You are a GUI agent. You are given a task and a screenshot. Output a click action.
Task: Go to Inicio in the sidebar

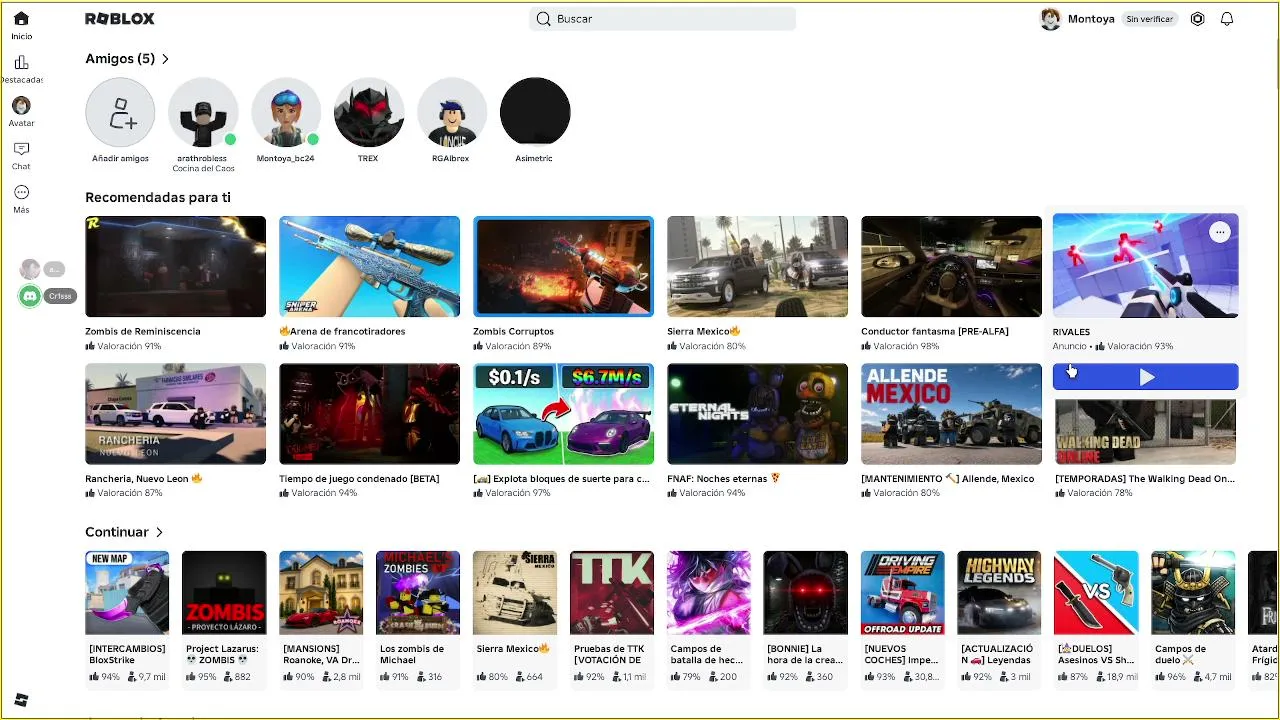tap(21, 25)
